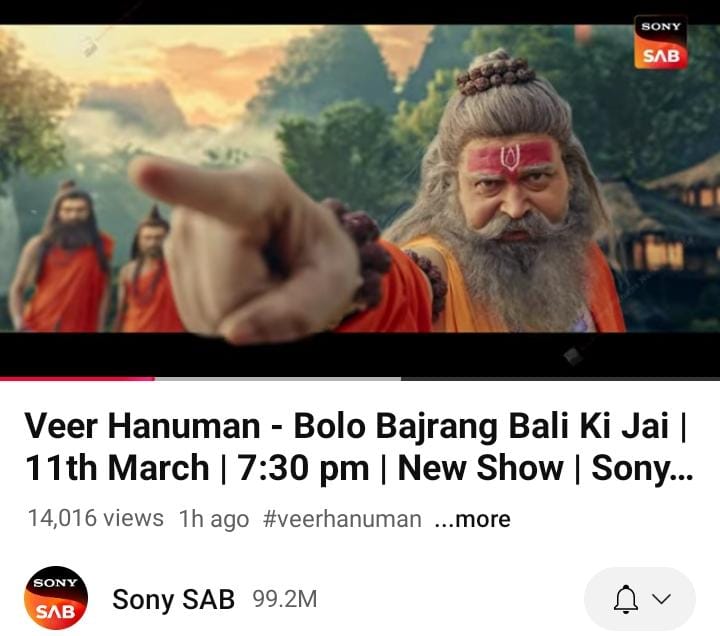The height and width of the screenshot is (636, 720).
Task: Seek to the dark unbuffered progress segment
Action: [x=560, y=378]
